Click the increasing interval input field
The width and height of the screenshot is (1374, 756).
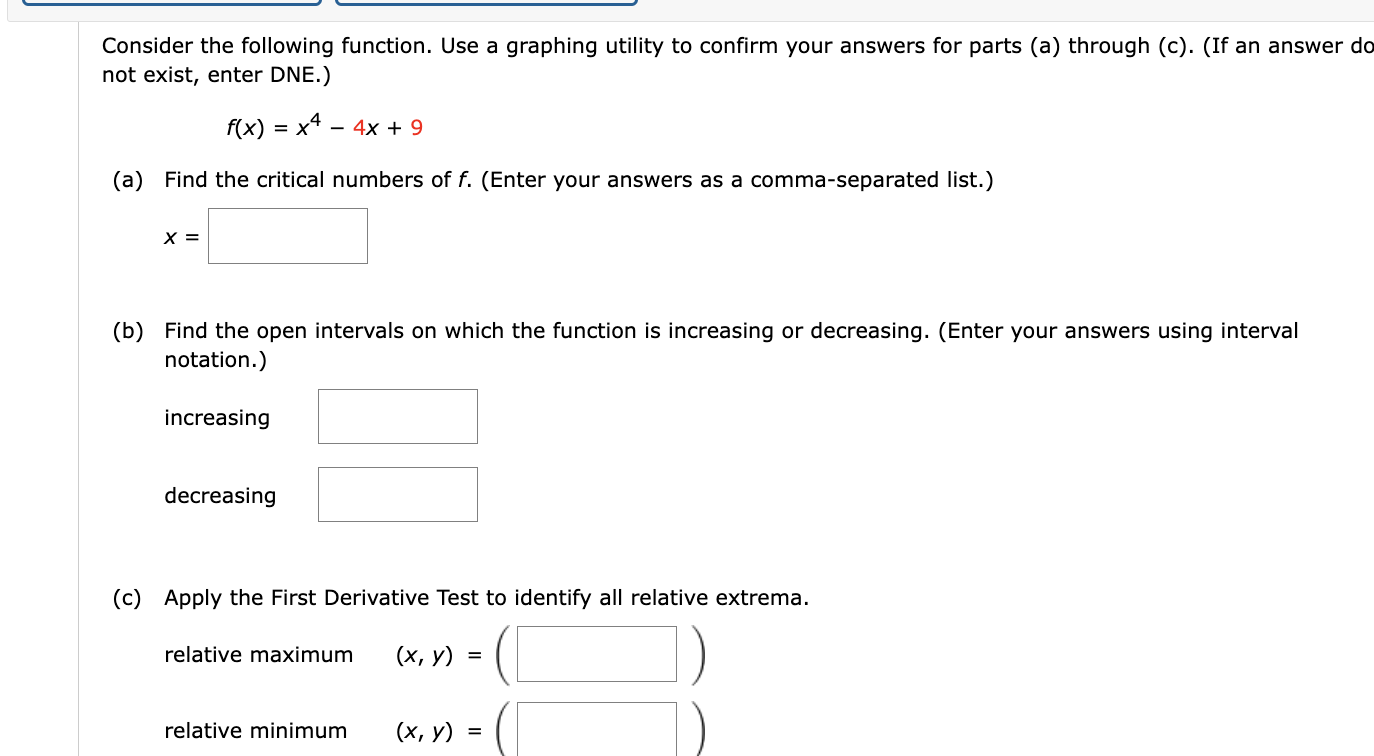397,416
